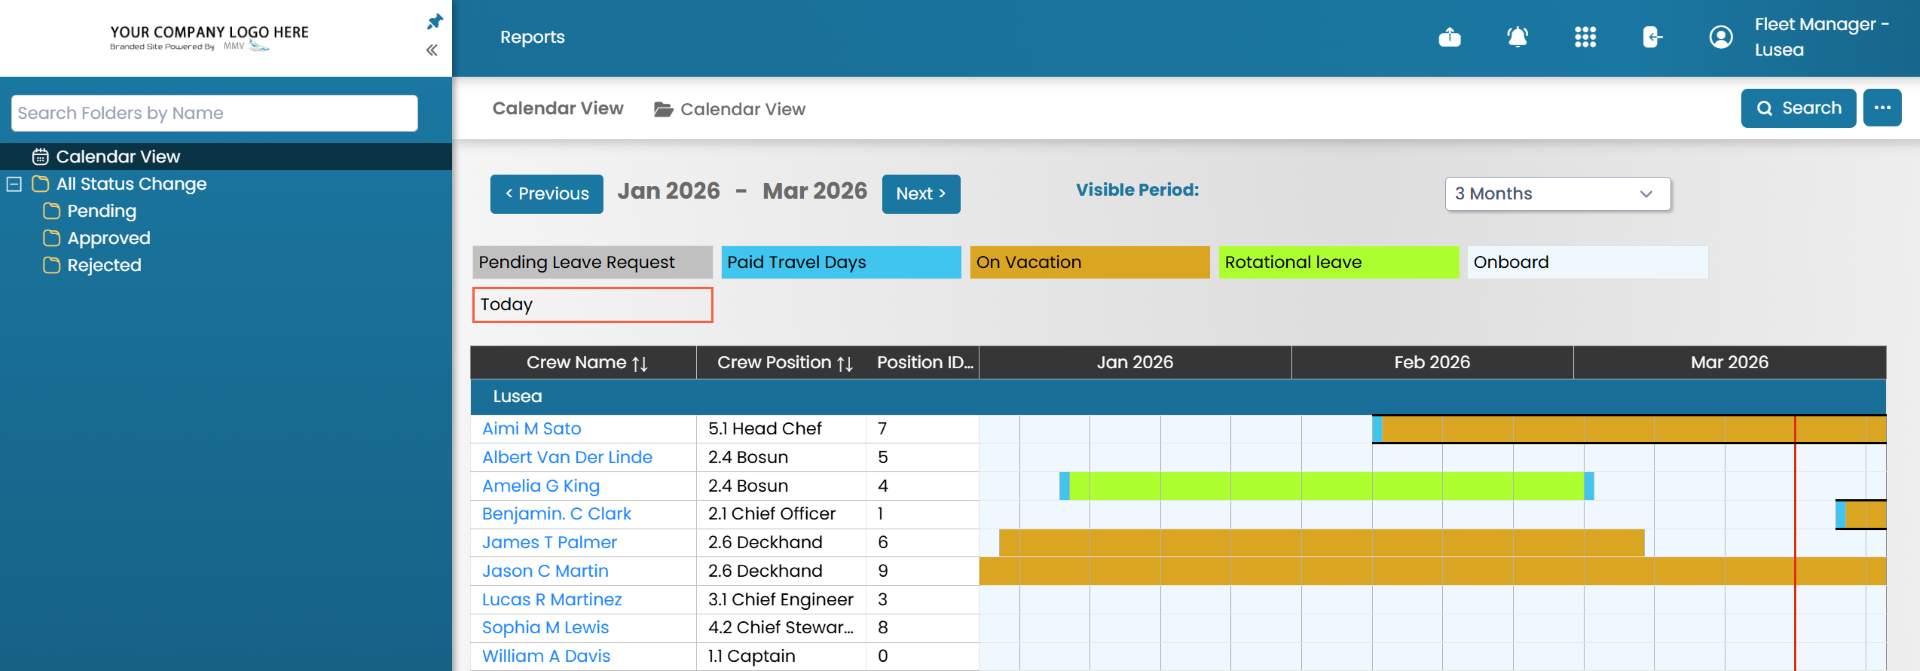This screenshot has height=671, width=1920.
Task: Click the Rotational leave legend swatch
Action: point(1338,262)
